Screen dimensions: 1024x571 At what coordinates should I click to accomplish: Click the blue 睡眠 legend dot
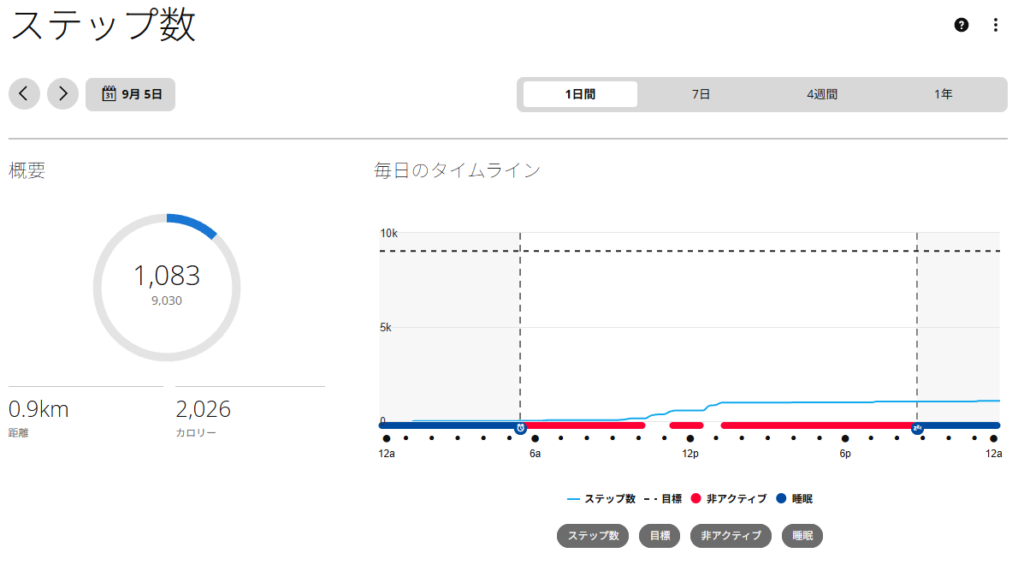coord(781,498)
